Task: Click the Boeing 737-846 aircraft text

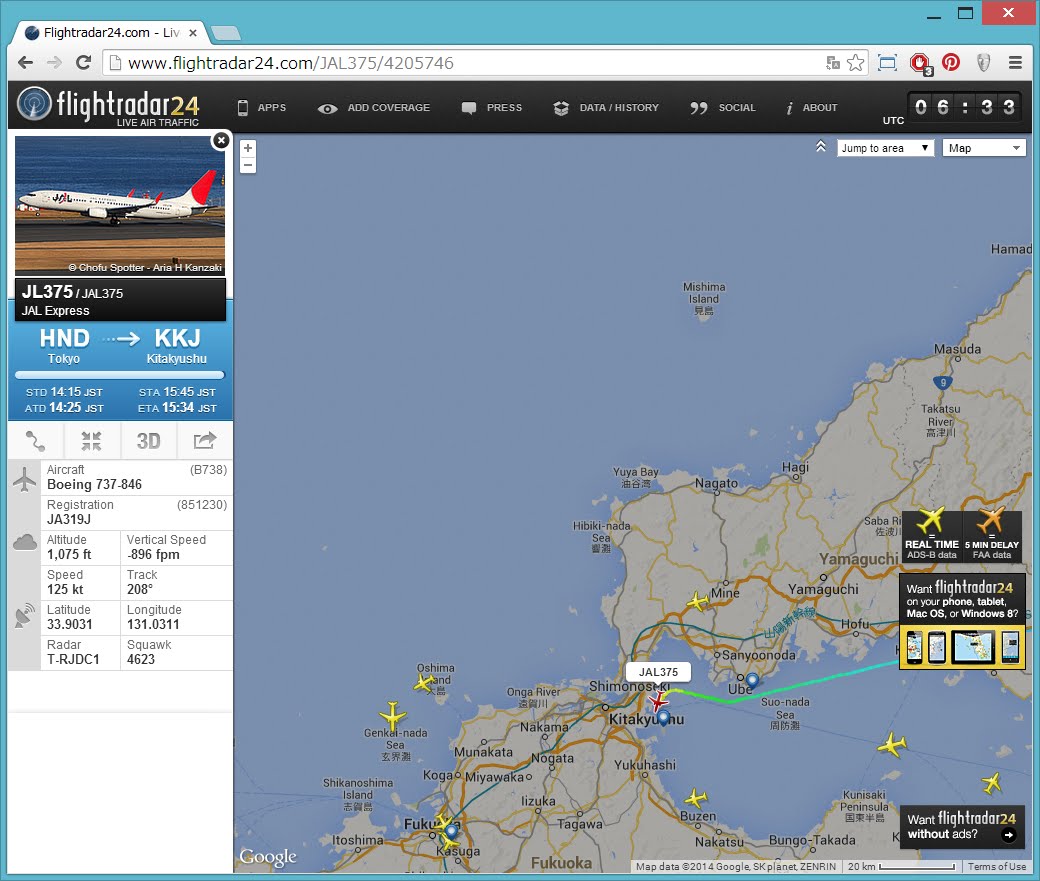Action: point(94,485)
